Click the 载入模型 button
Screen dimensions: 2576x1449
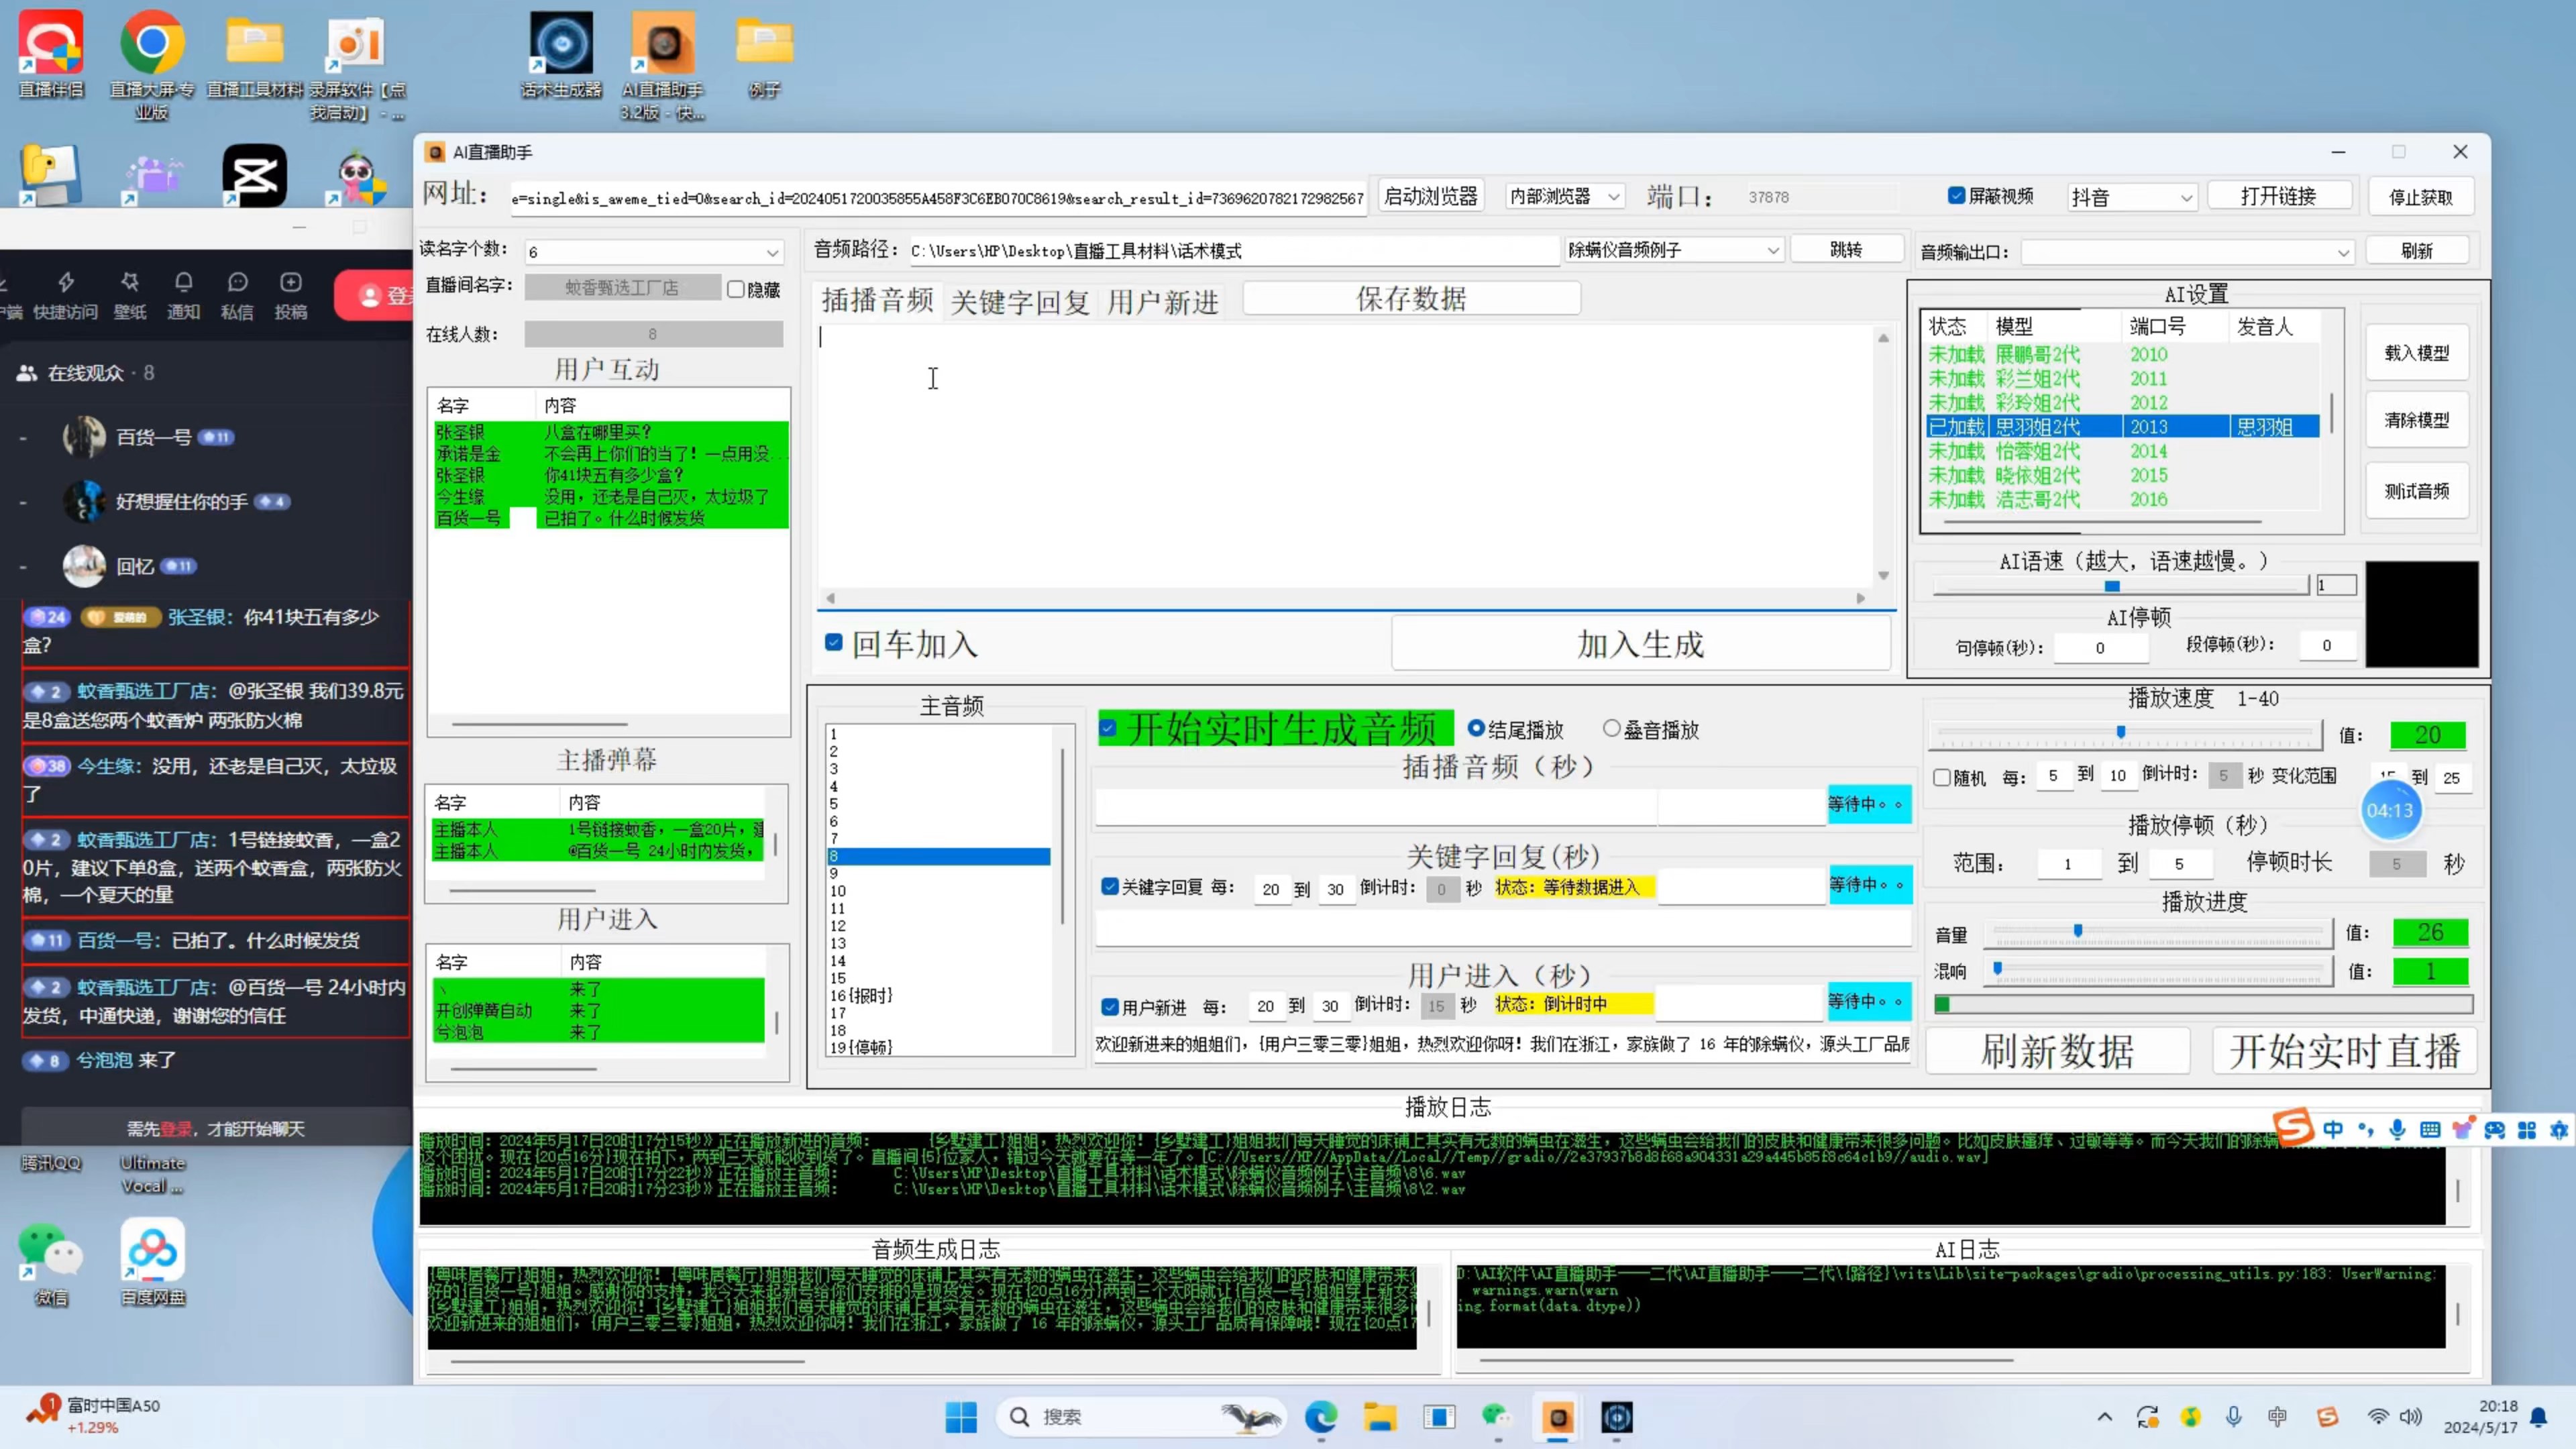pos(2416,353)
